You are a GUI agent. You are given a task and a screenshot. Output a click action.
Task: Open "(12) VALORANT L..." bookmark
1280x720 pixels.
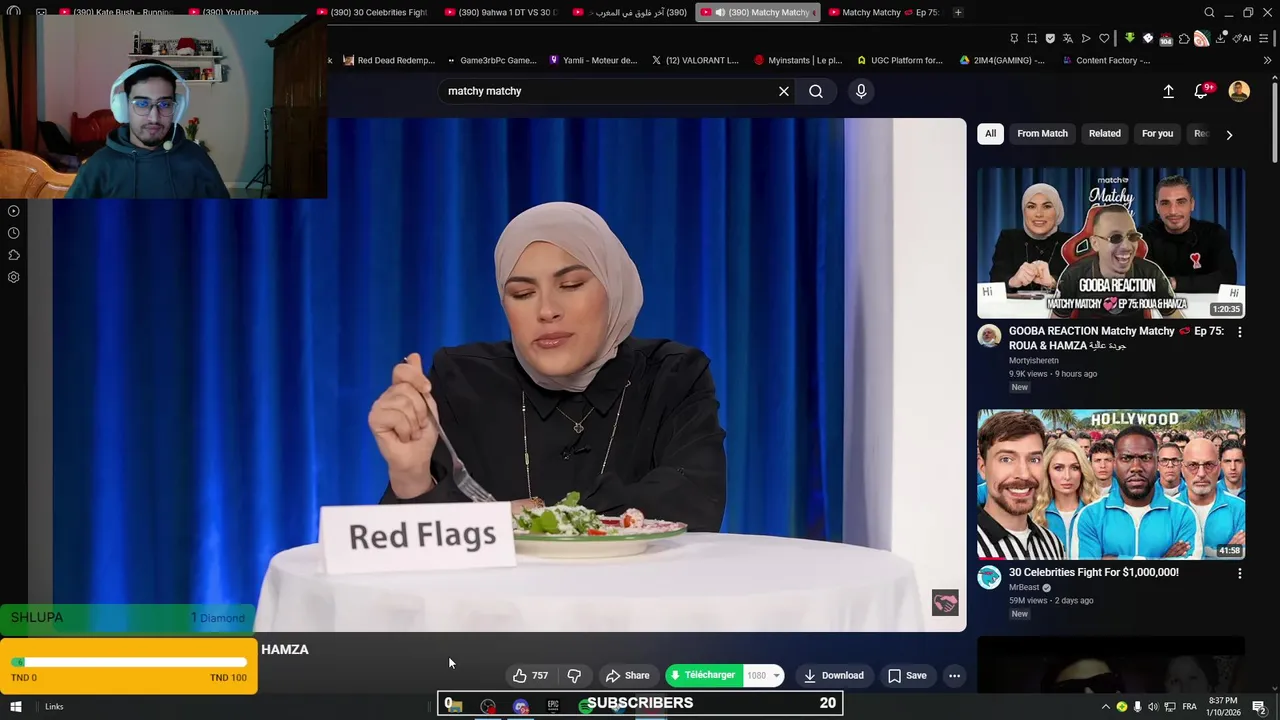point(695,60)
